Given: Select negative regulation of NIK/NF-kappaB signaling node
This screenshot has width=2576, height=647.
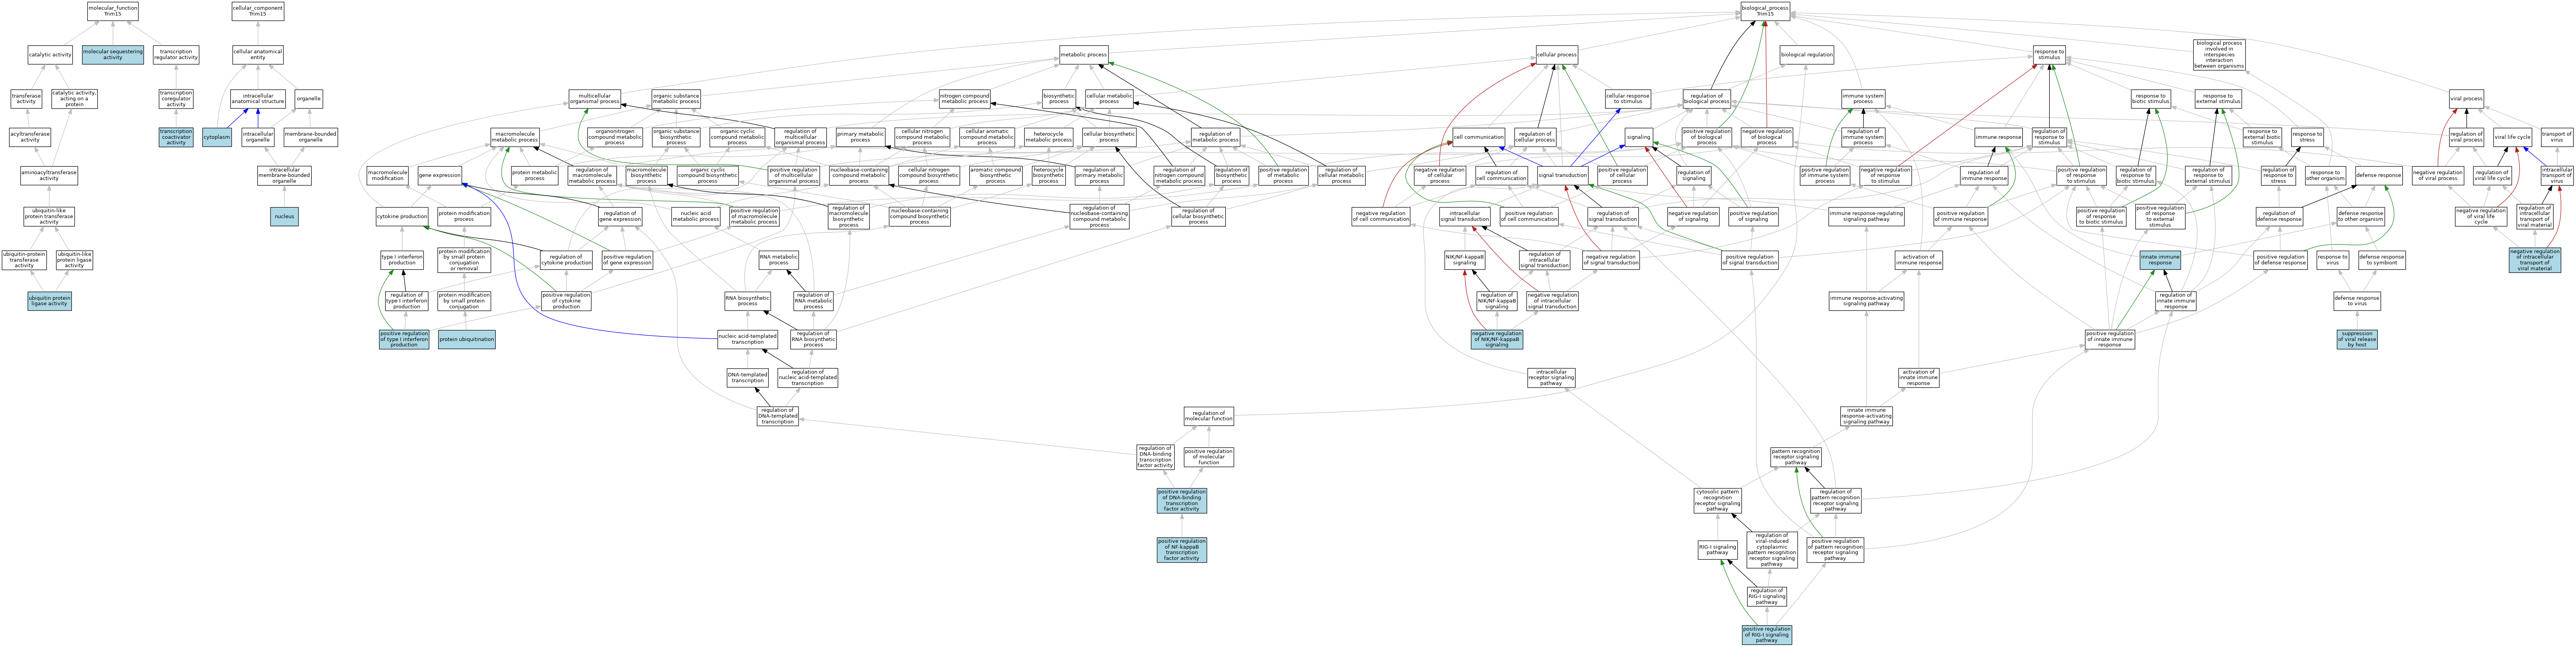Looking at the screenshot, I should click(1497, 339).
